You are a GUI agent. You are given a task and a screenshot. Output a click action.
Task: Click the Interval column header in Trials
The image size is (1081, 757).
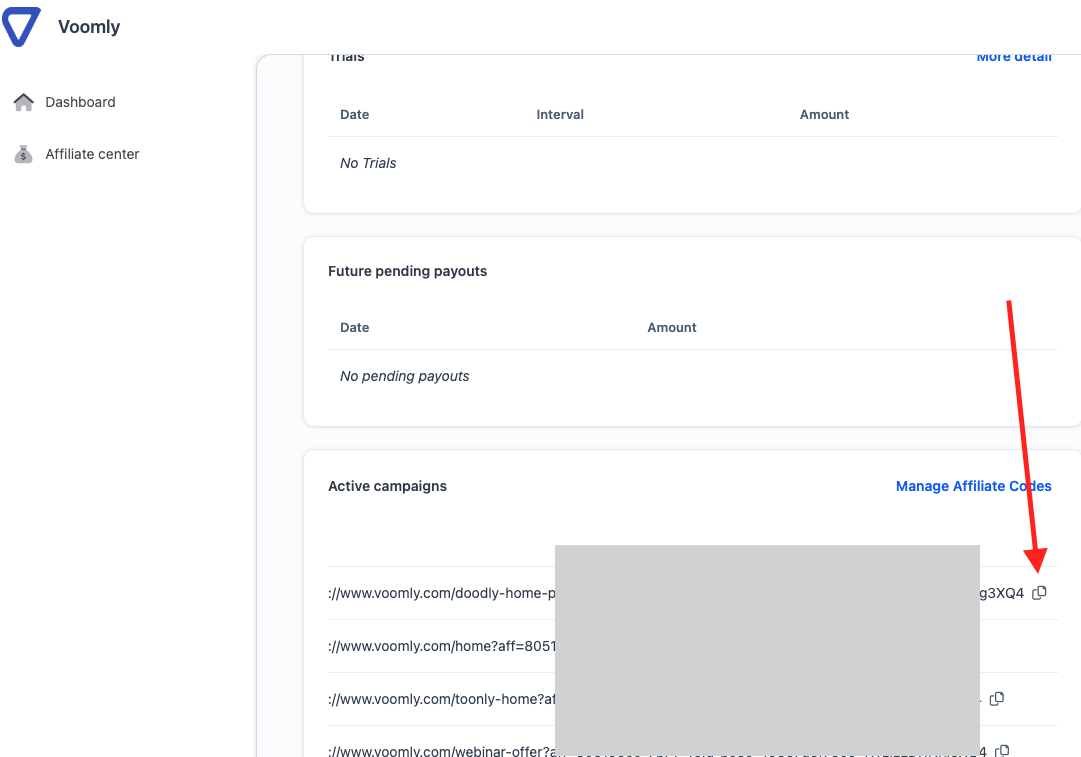[x=560, y=114]
